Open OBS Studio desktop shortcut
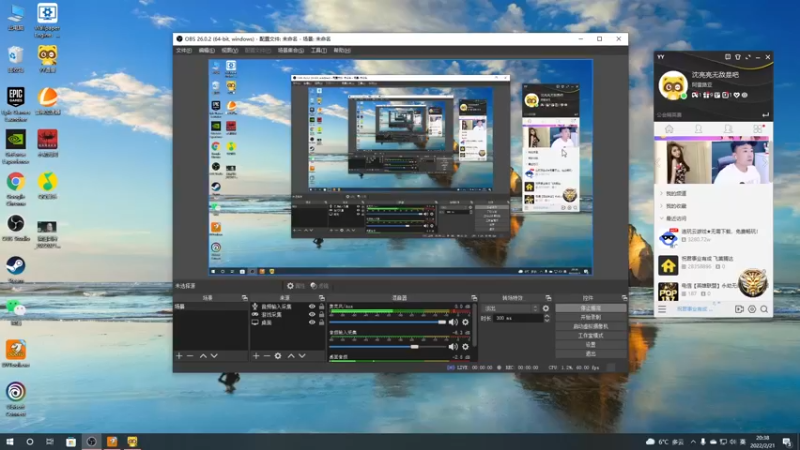The height and width of the screenshot is (450, 800). (16, 228)
